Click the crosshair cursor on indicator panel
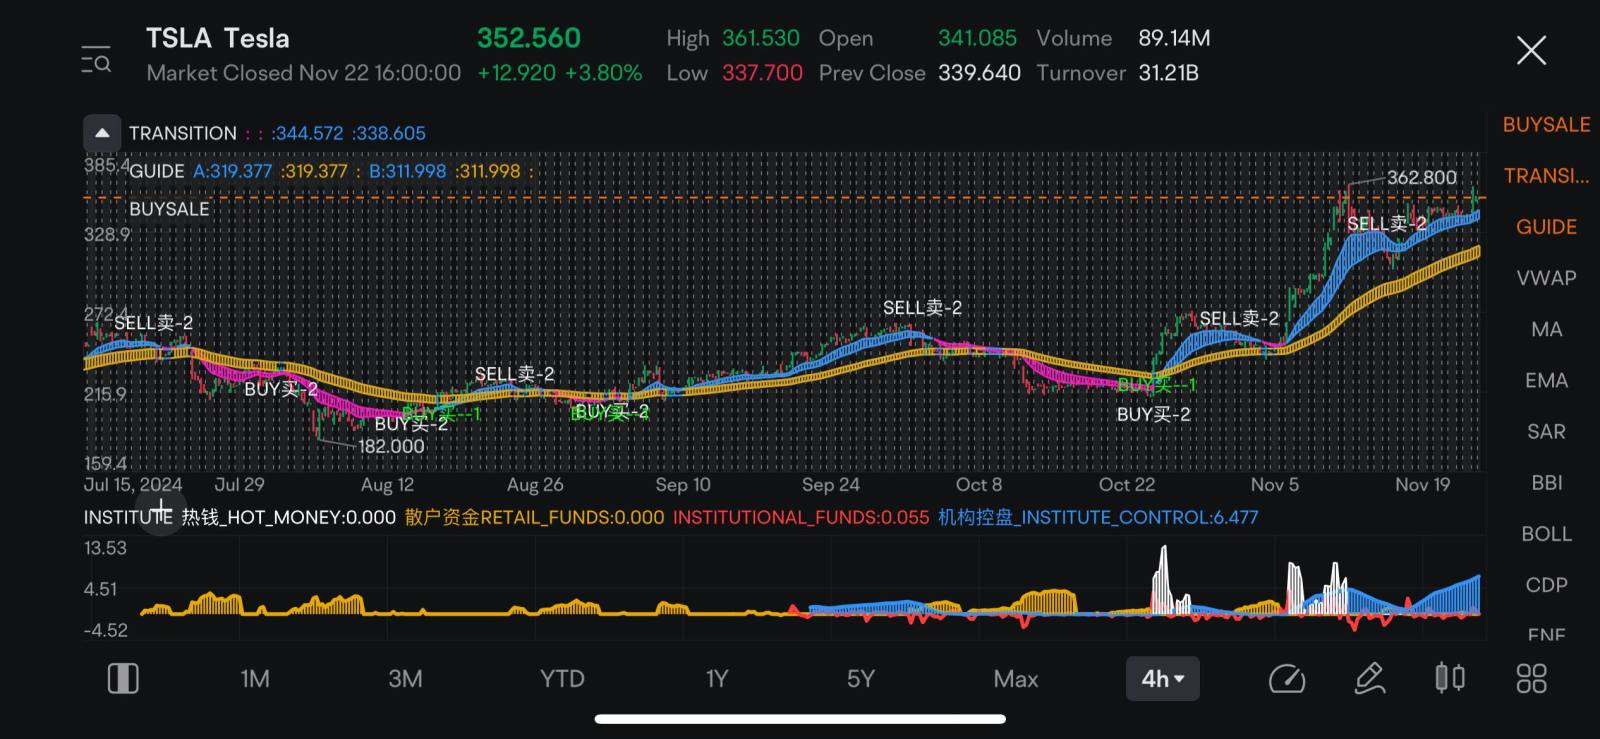 [161, 511]
